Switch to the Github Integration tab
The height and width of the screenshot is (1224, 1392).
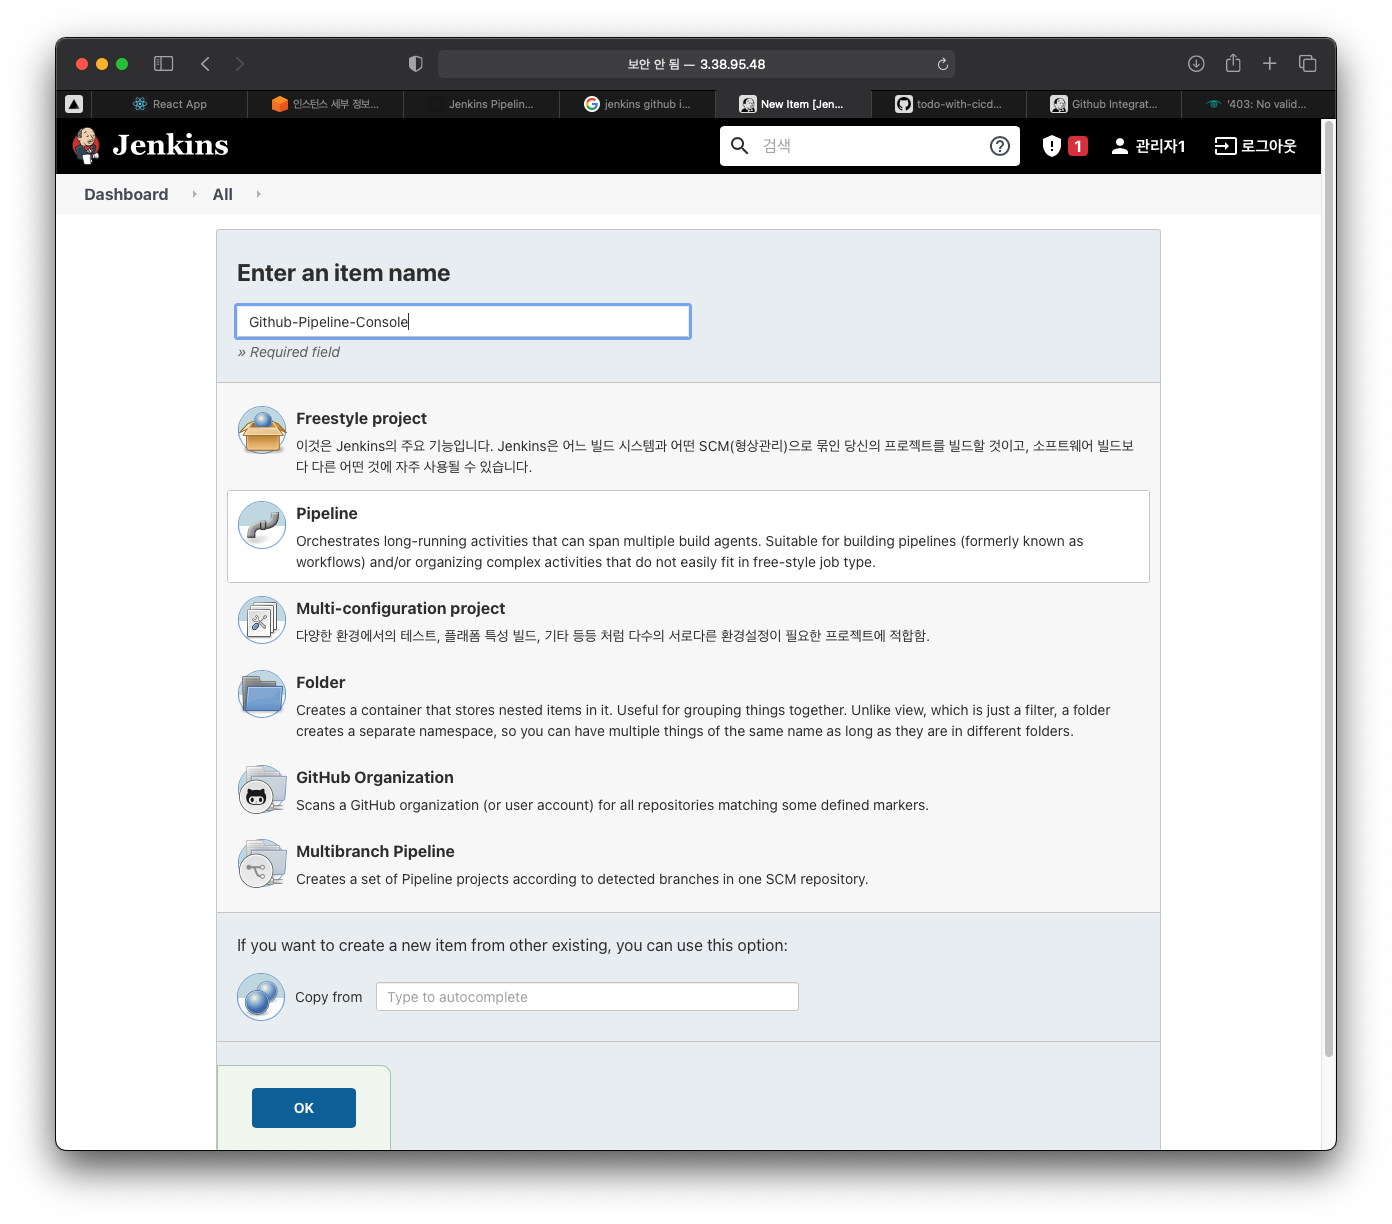pos(1104,104)
